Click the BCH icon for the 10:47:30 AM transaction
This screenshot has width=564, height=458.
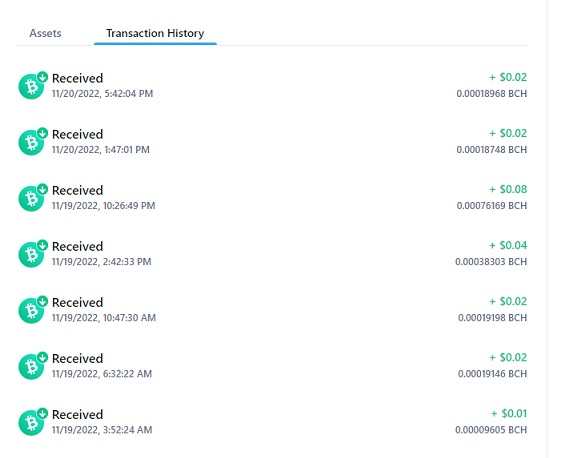pos(31,311)
